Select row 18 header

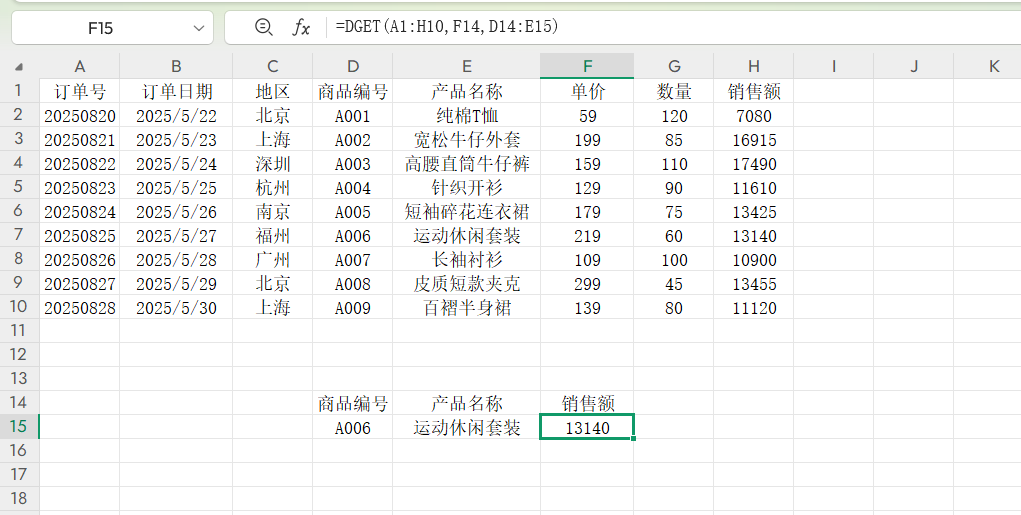pos(19,499)
